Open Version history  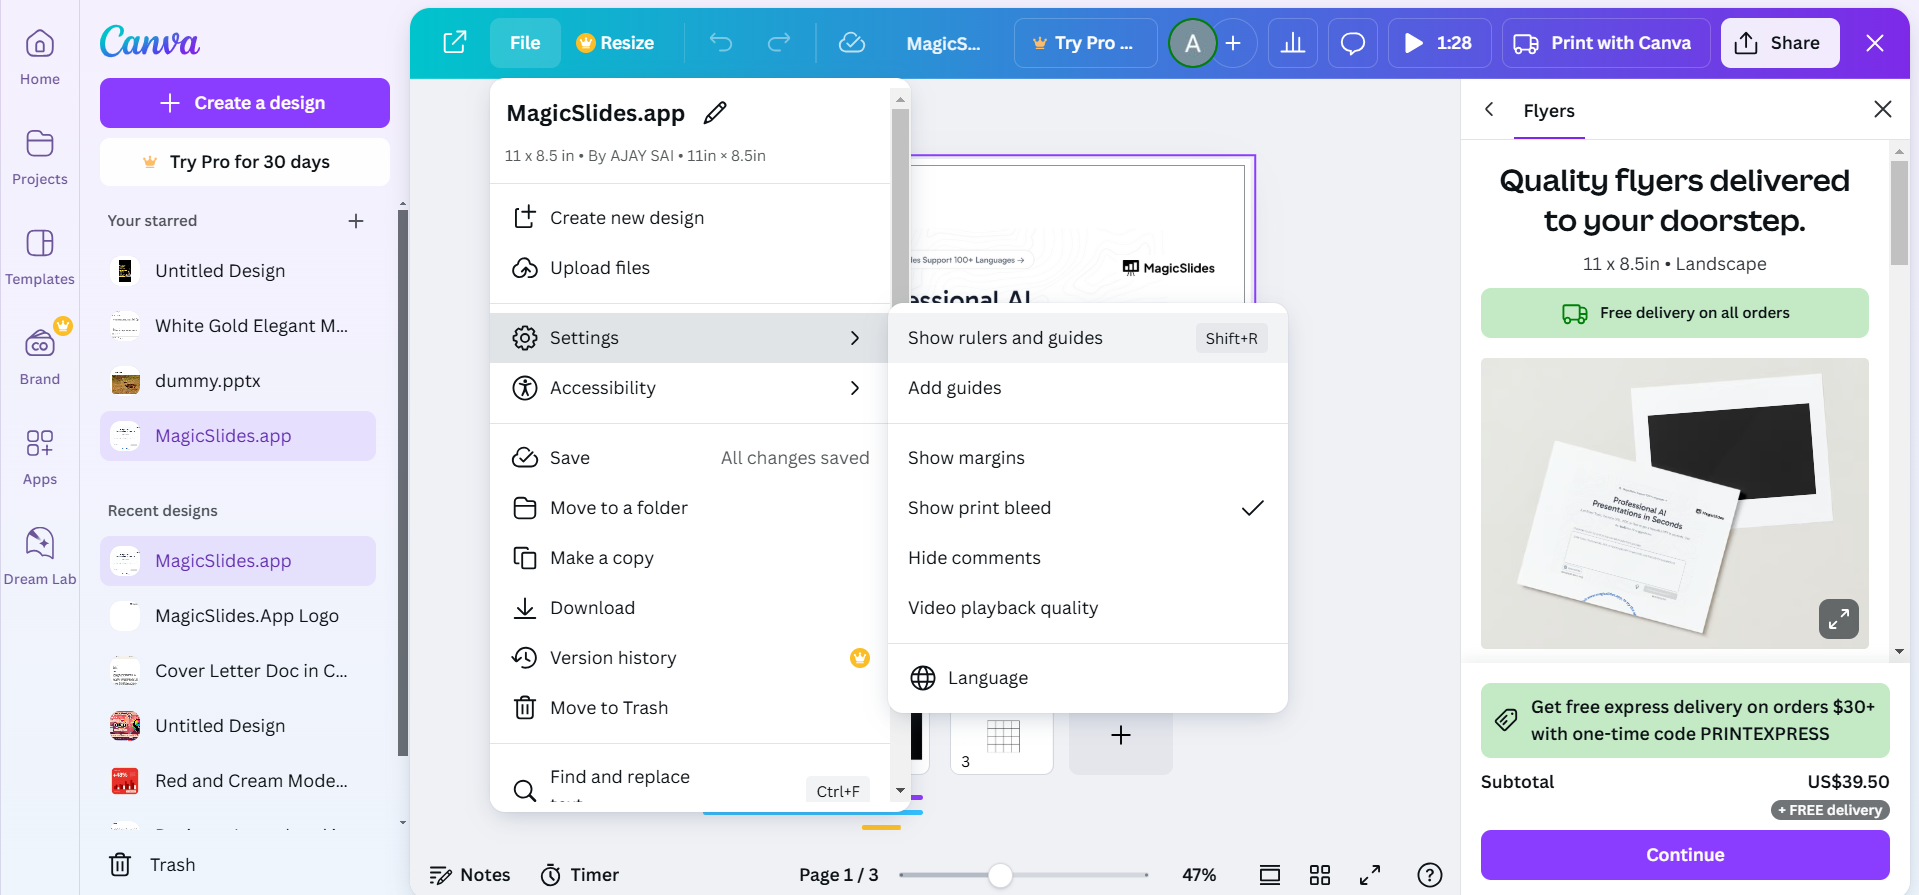pos(690,658)
